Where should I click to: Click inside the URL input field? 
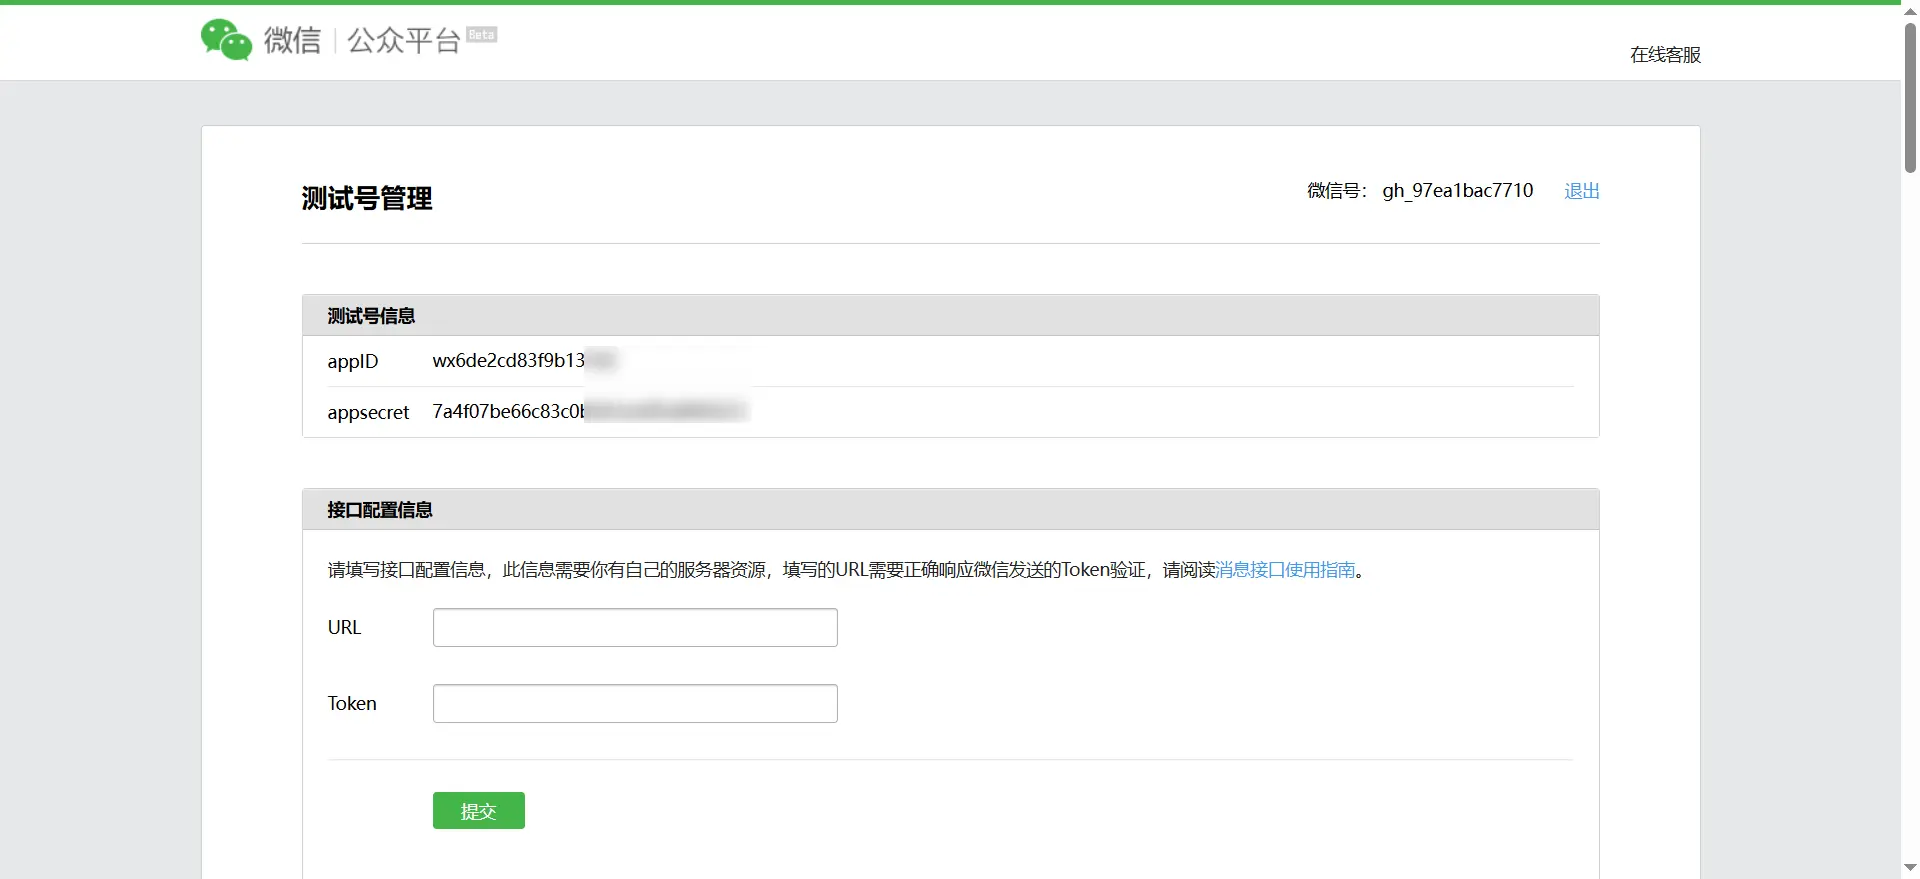[635, 628]
